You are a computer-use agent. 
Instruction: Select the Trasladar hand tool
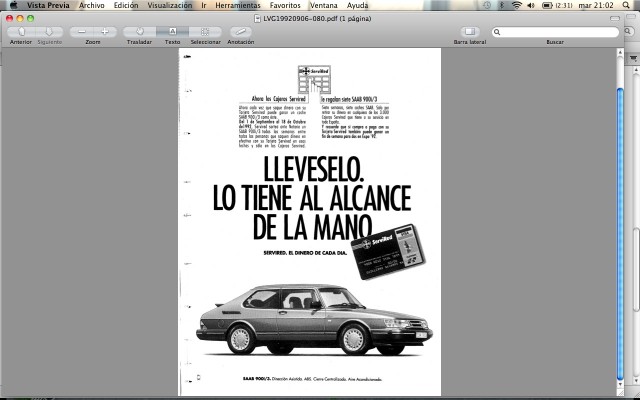(x=140, y=32)
